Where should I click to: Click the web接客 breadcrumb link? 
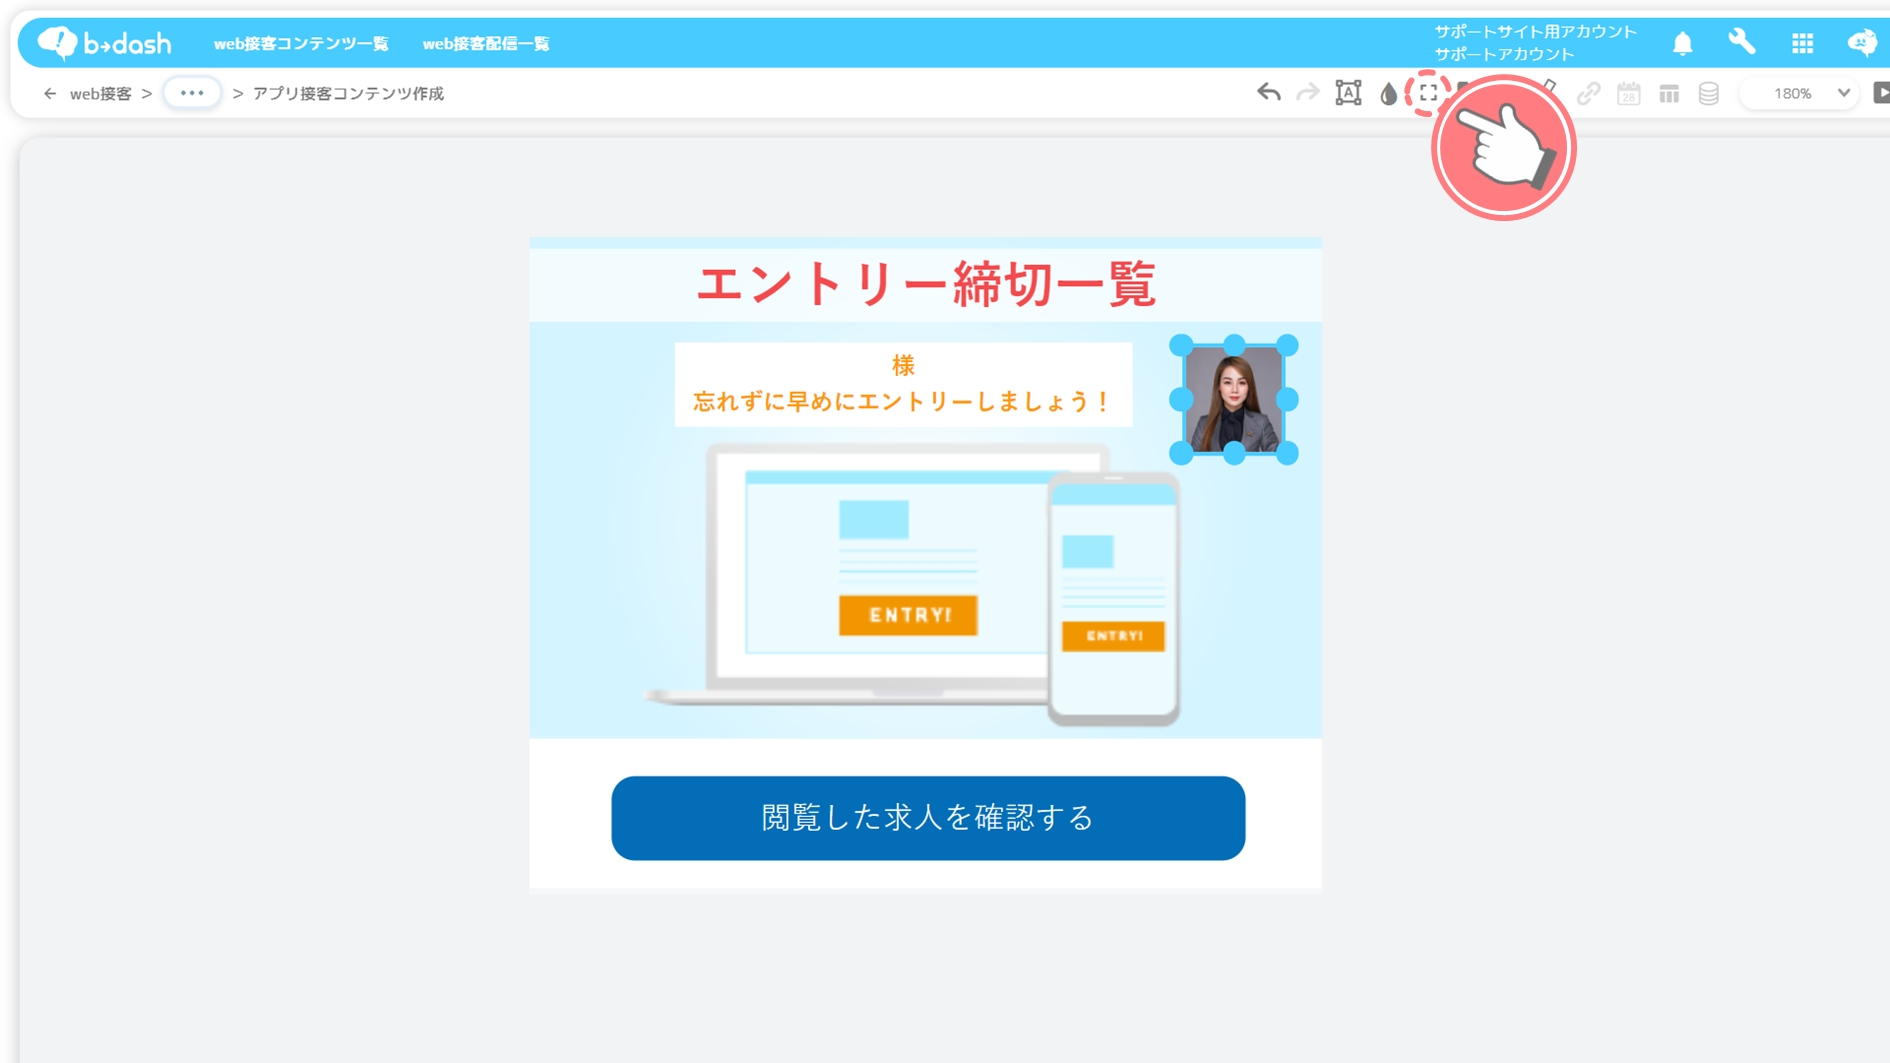[x=100, y=93]
